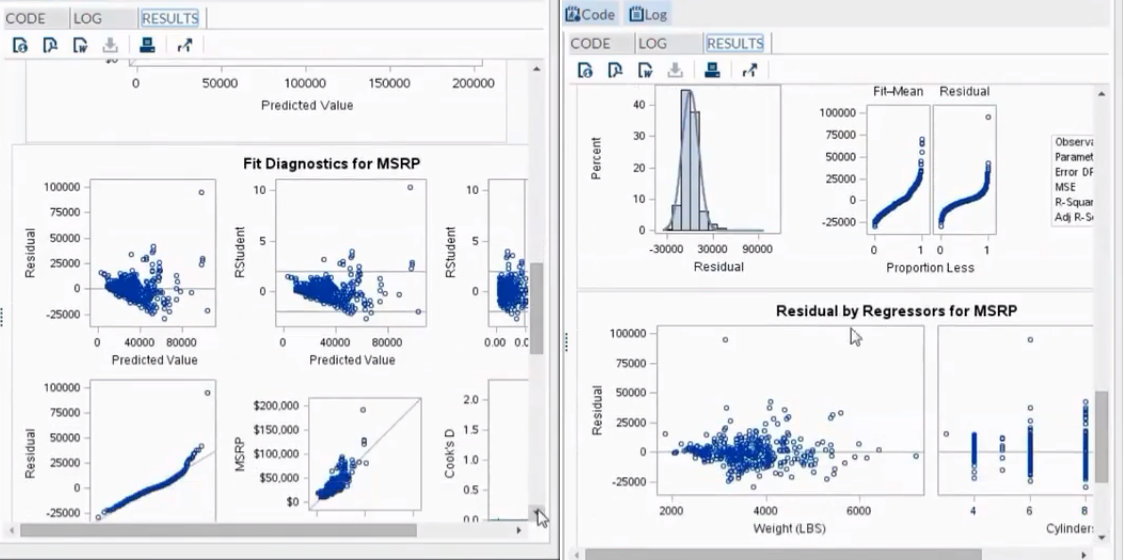The height and width of the screenshot is (560, 1124).
Task: Click left pane vertical scrollbar down arrow
Action: coord(537,511)
